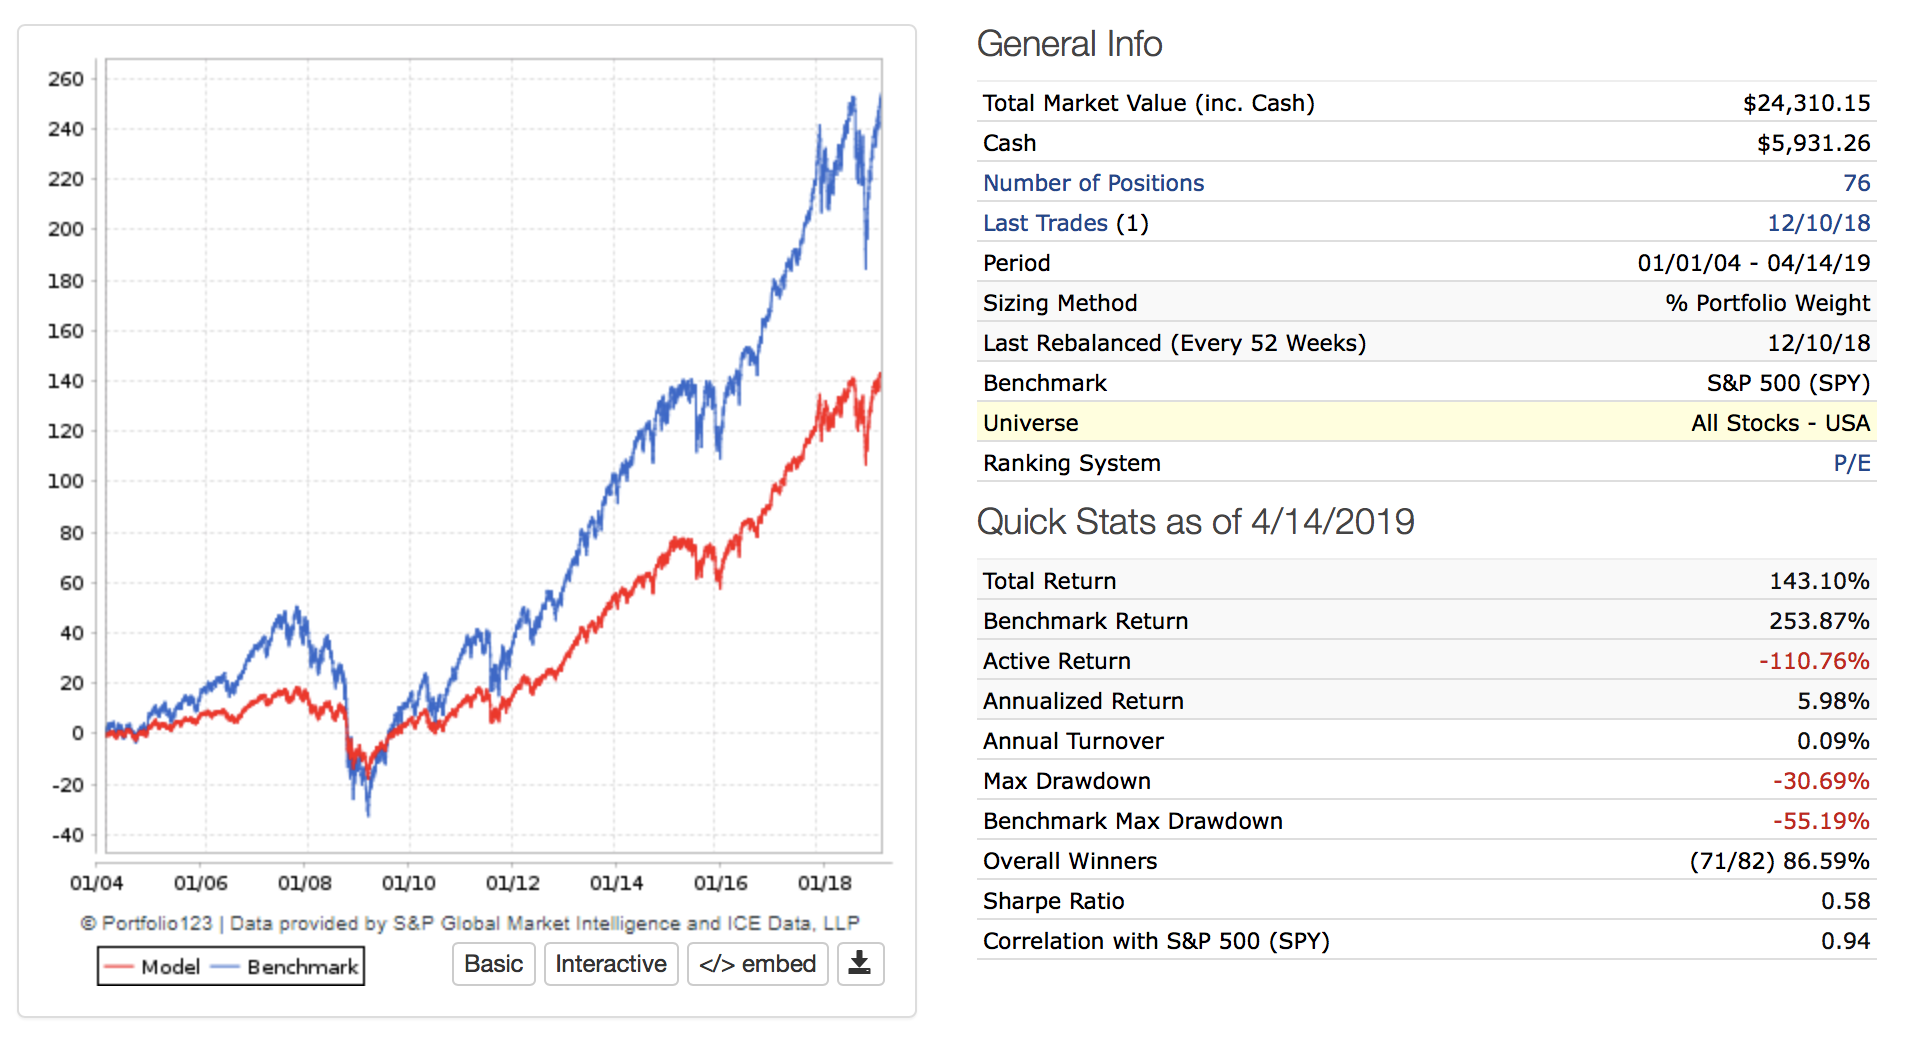
Task: Open the embed code button
Action: pos(757,964)
